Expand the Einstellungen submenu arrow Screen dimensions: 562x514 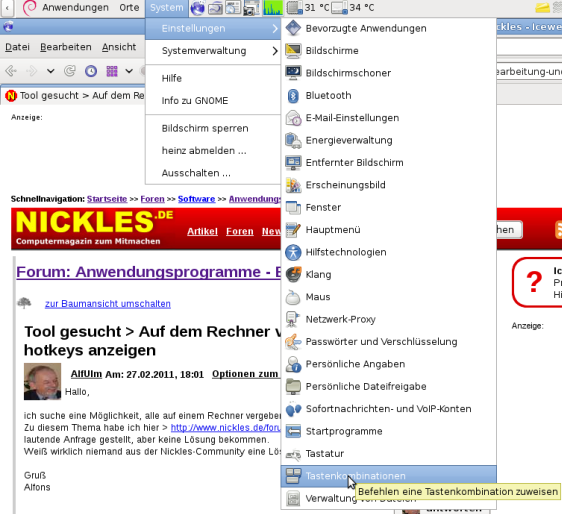pos(275,29)
